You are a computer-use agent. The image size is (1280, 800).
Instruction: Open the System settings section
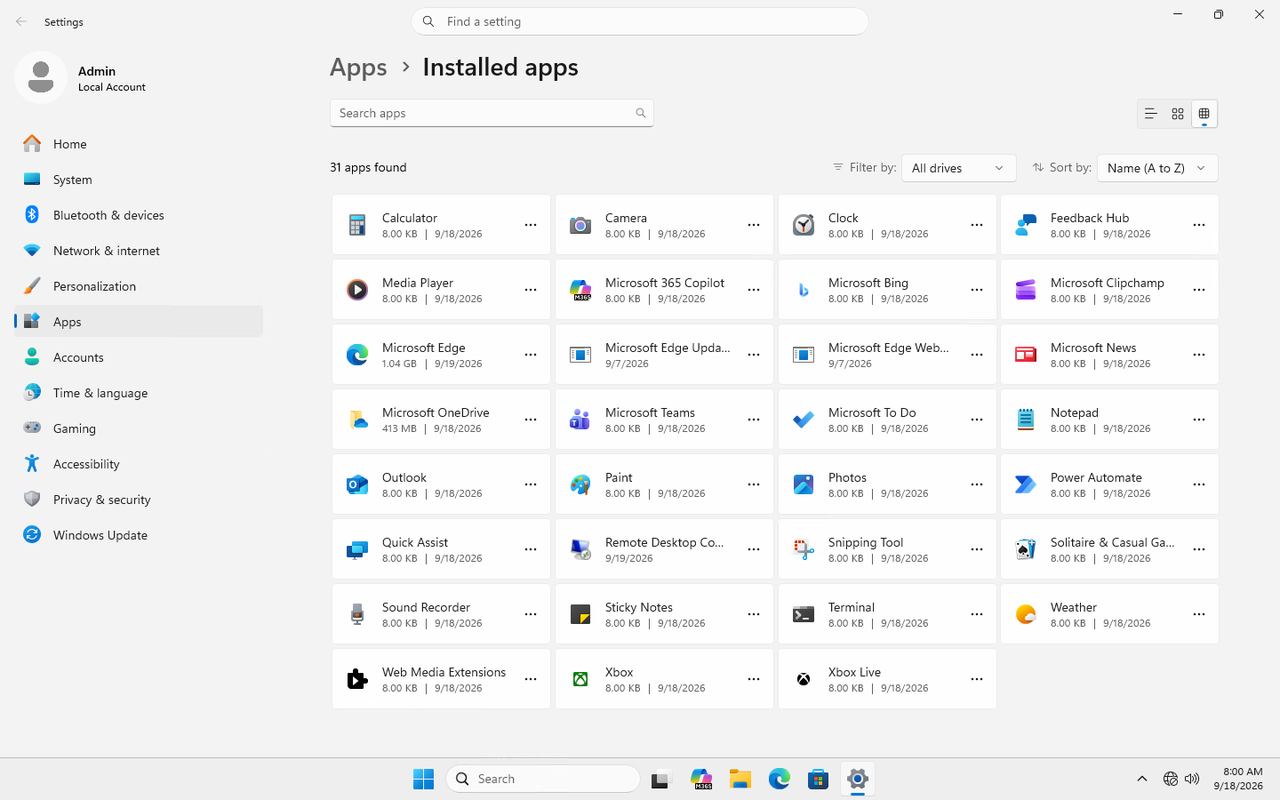tap(139, 180)
